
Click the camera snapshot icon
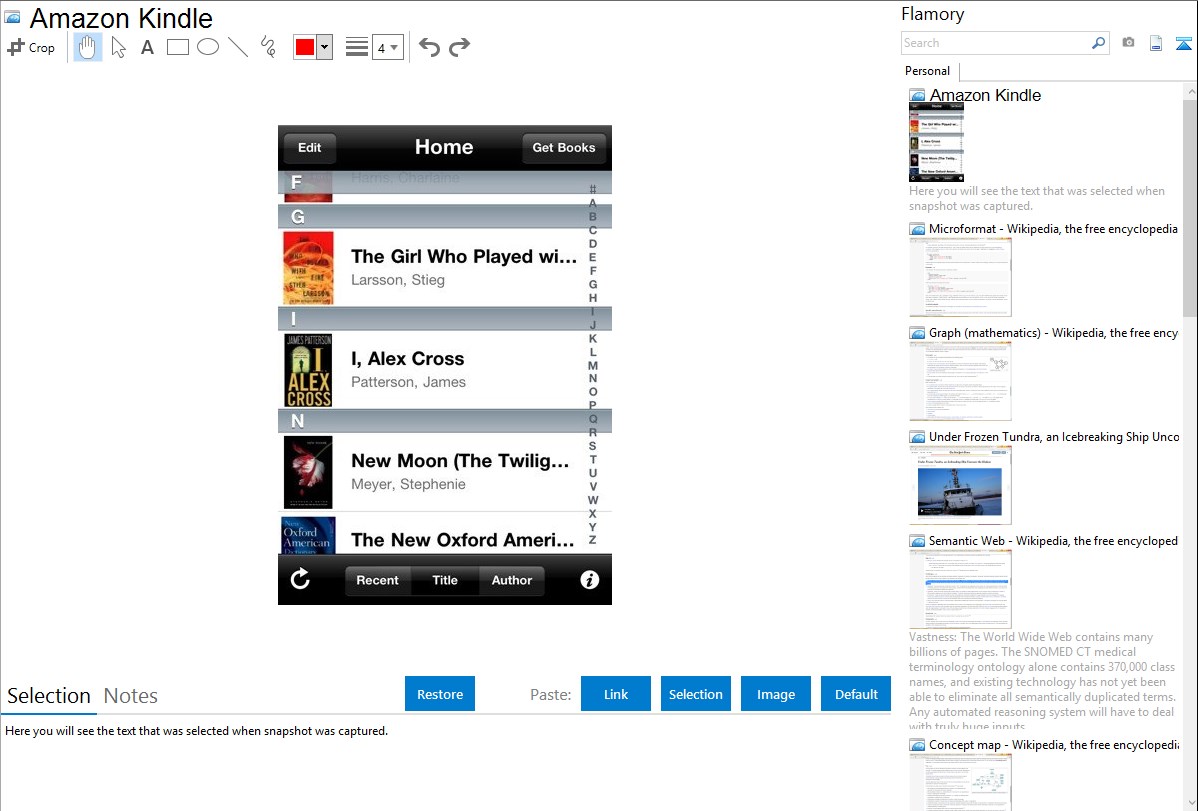coord(1128,43)
